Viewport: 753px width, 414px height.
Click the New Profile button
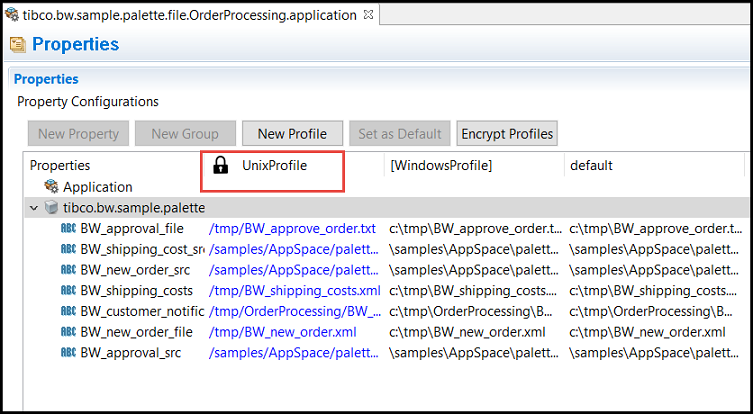[300, 133]
